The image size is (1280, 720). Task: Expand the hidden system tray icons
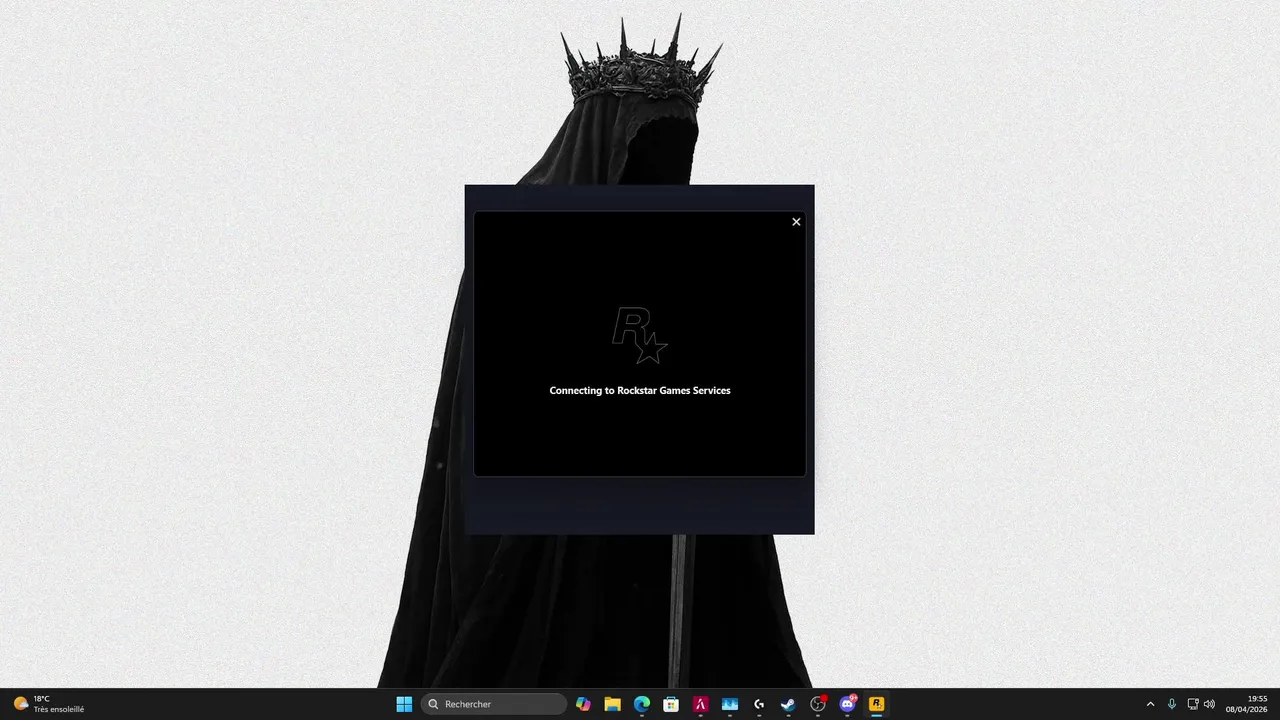click(1150, 704)
